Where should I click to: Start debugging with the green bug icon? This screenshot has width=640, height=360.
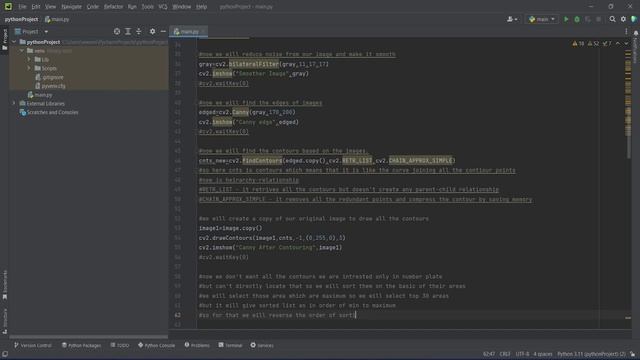[577, 19]
